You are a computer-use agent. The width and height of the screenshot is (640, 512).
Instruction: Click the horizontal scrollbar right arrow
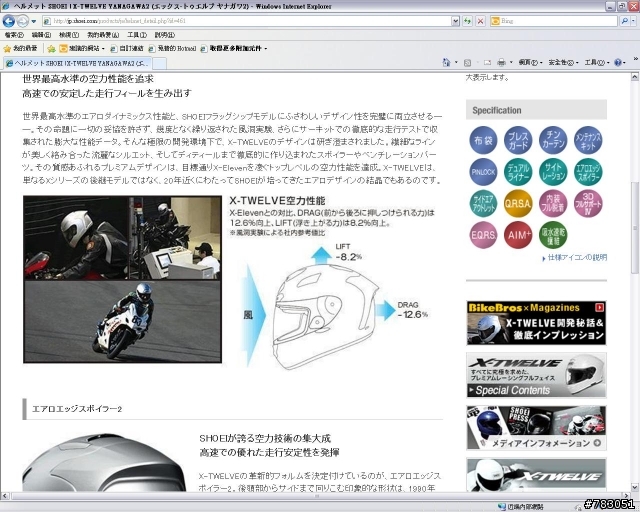[626, 496]
